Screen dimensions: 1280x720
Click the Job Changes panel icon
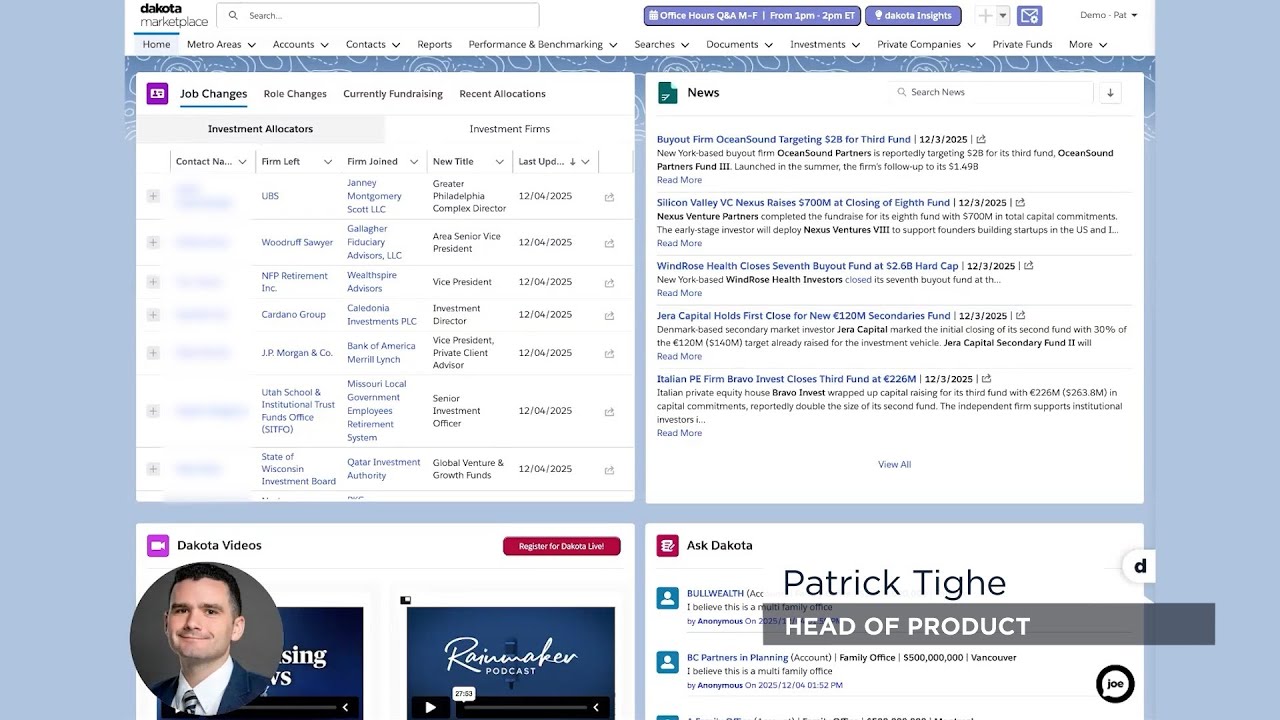pyautogui.click(x=157, y=93)
